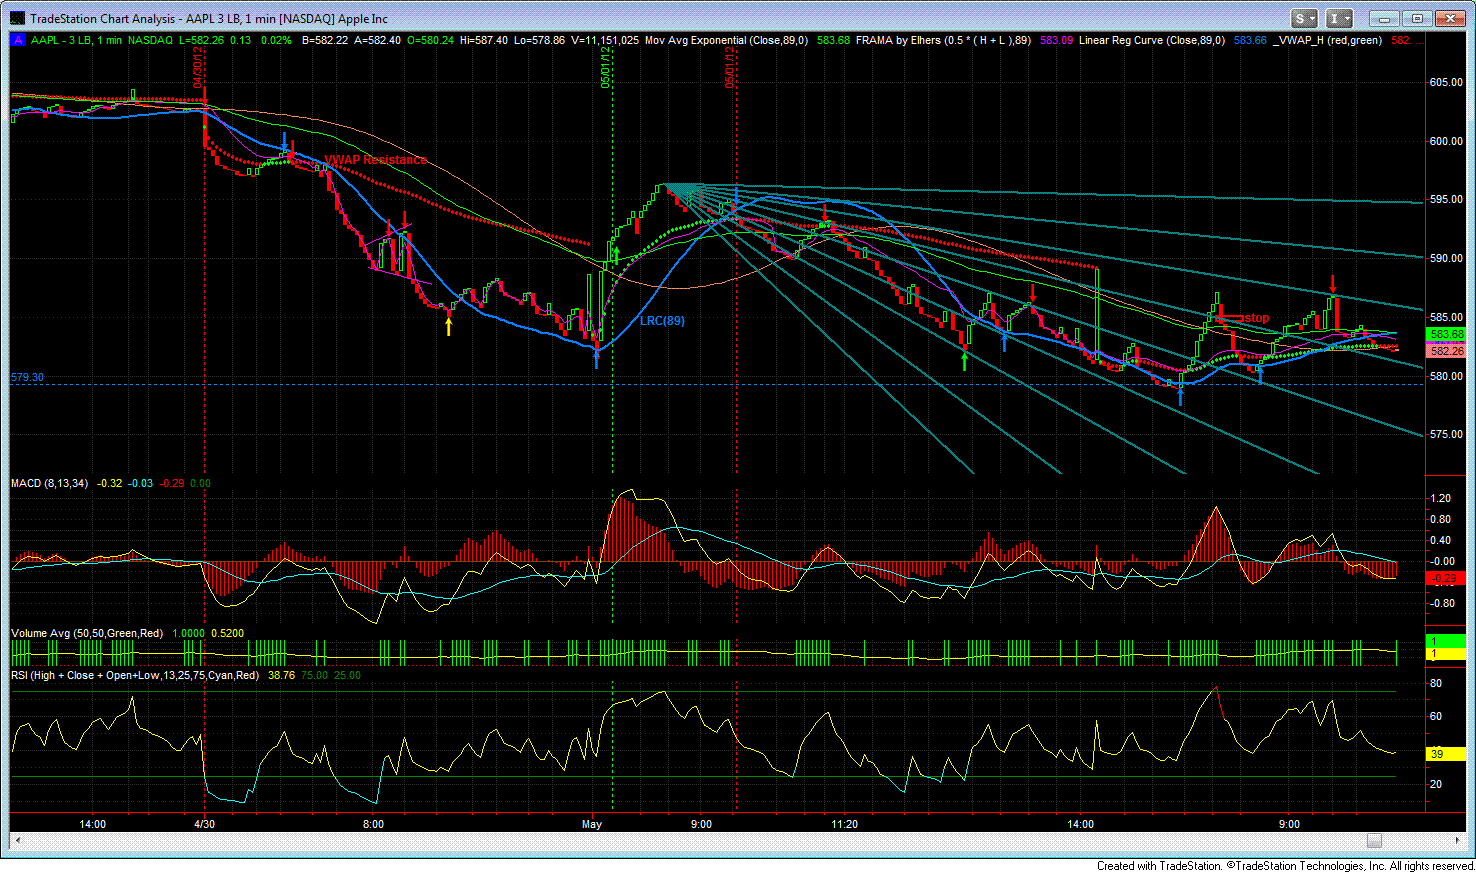Viewport: 1476px width, 872px height.
Task: Click the red "05/01/12" vertical date marker label
Action: 731,67
